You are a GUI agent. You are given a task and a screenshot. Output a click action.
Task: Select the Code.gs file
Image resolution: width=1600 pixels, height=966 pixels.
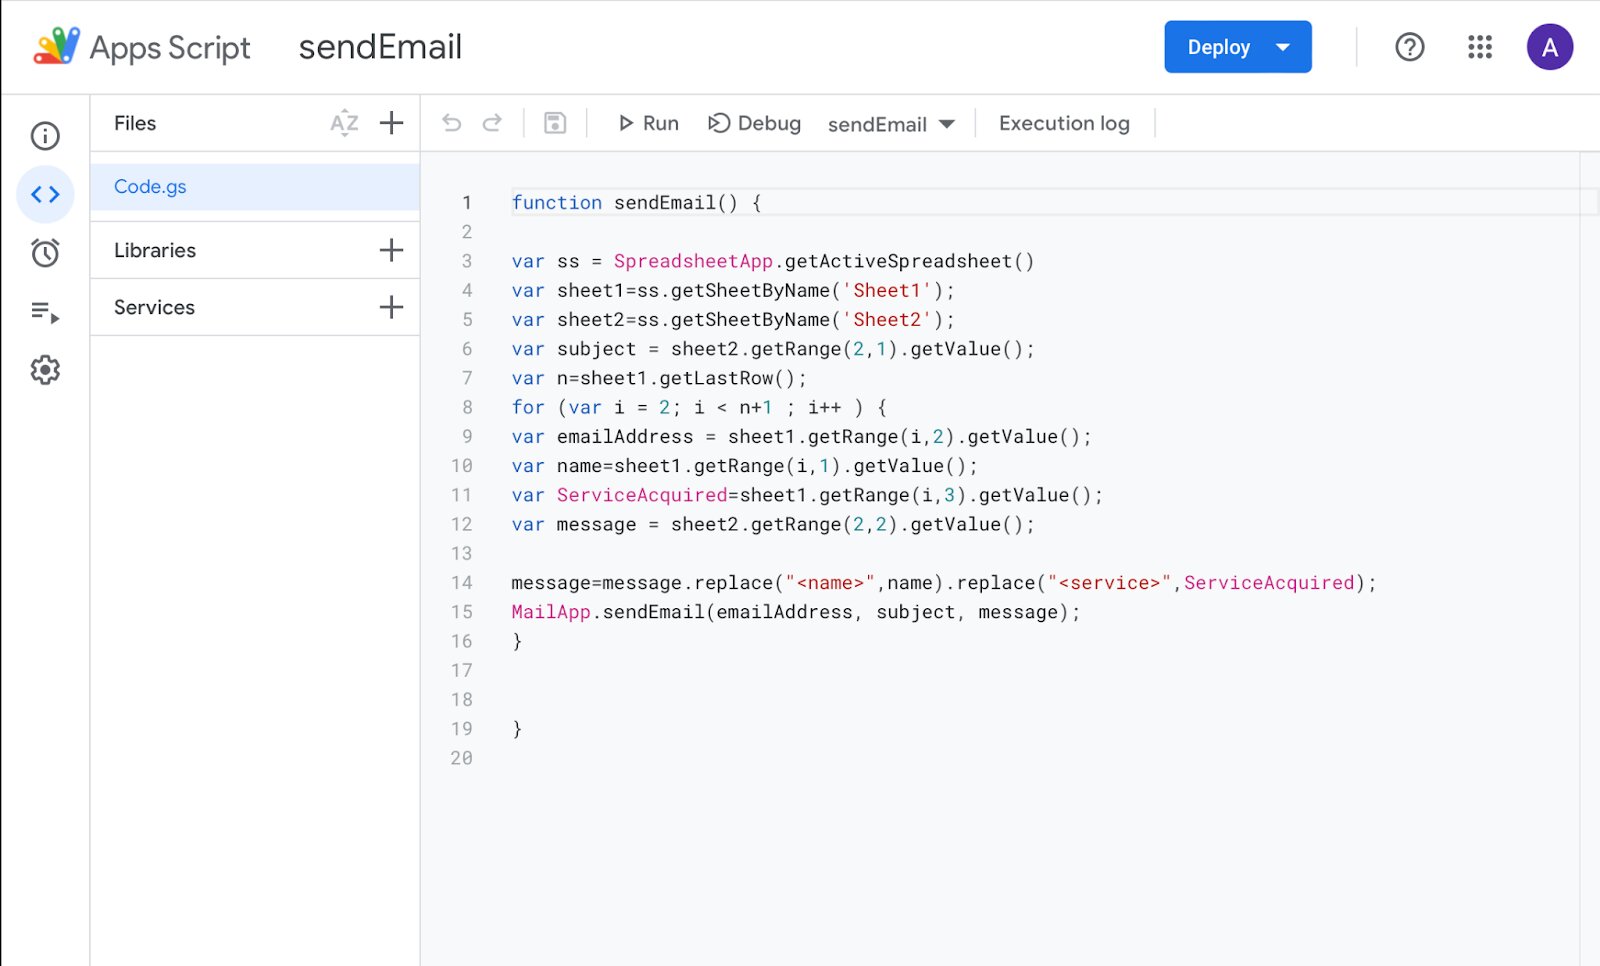pos(150,187)
